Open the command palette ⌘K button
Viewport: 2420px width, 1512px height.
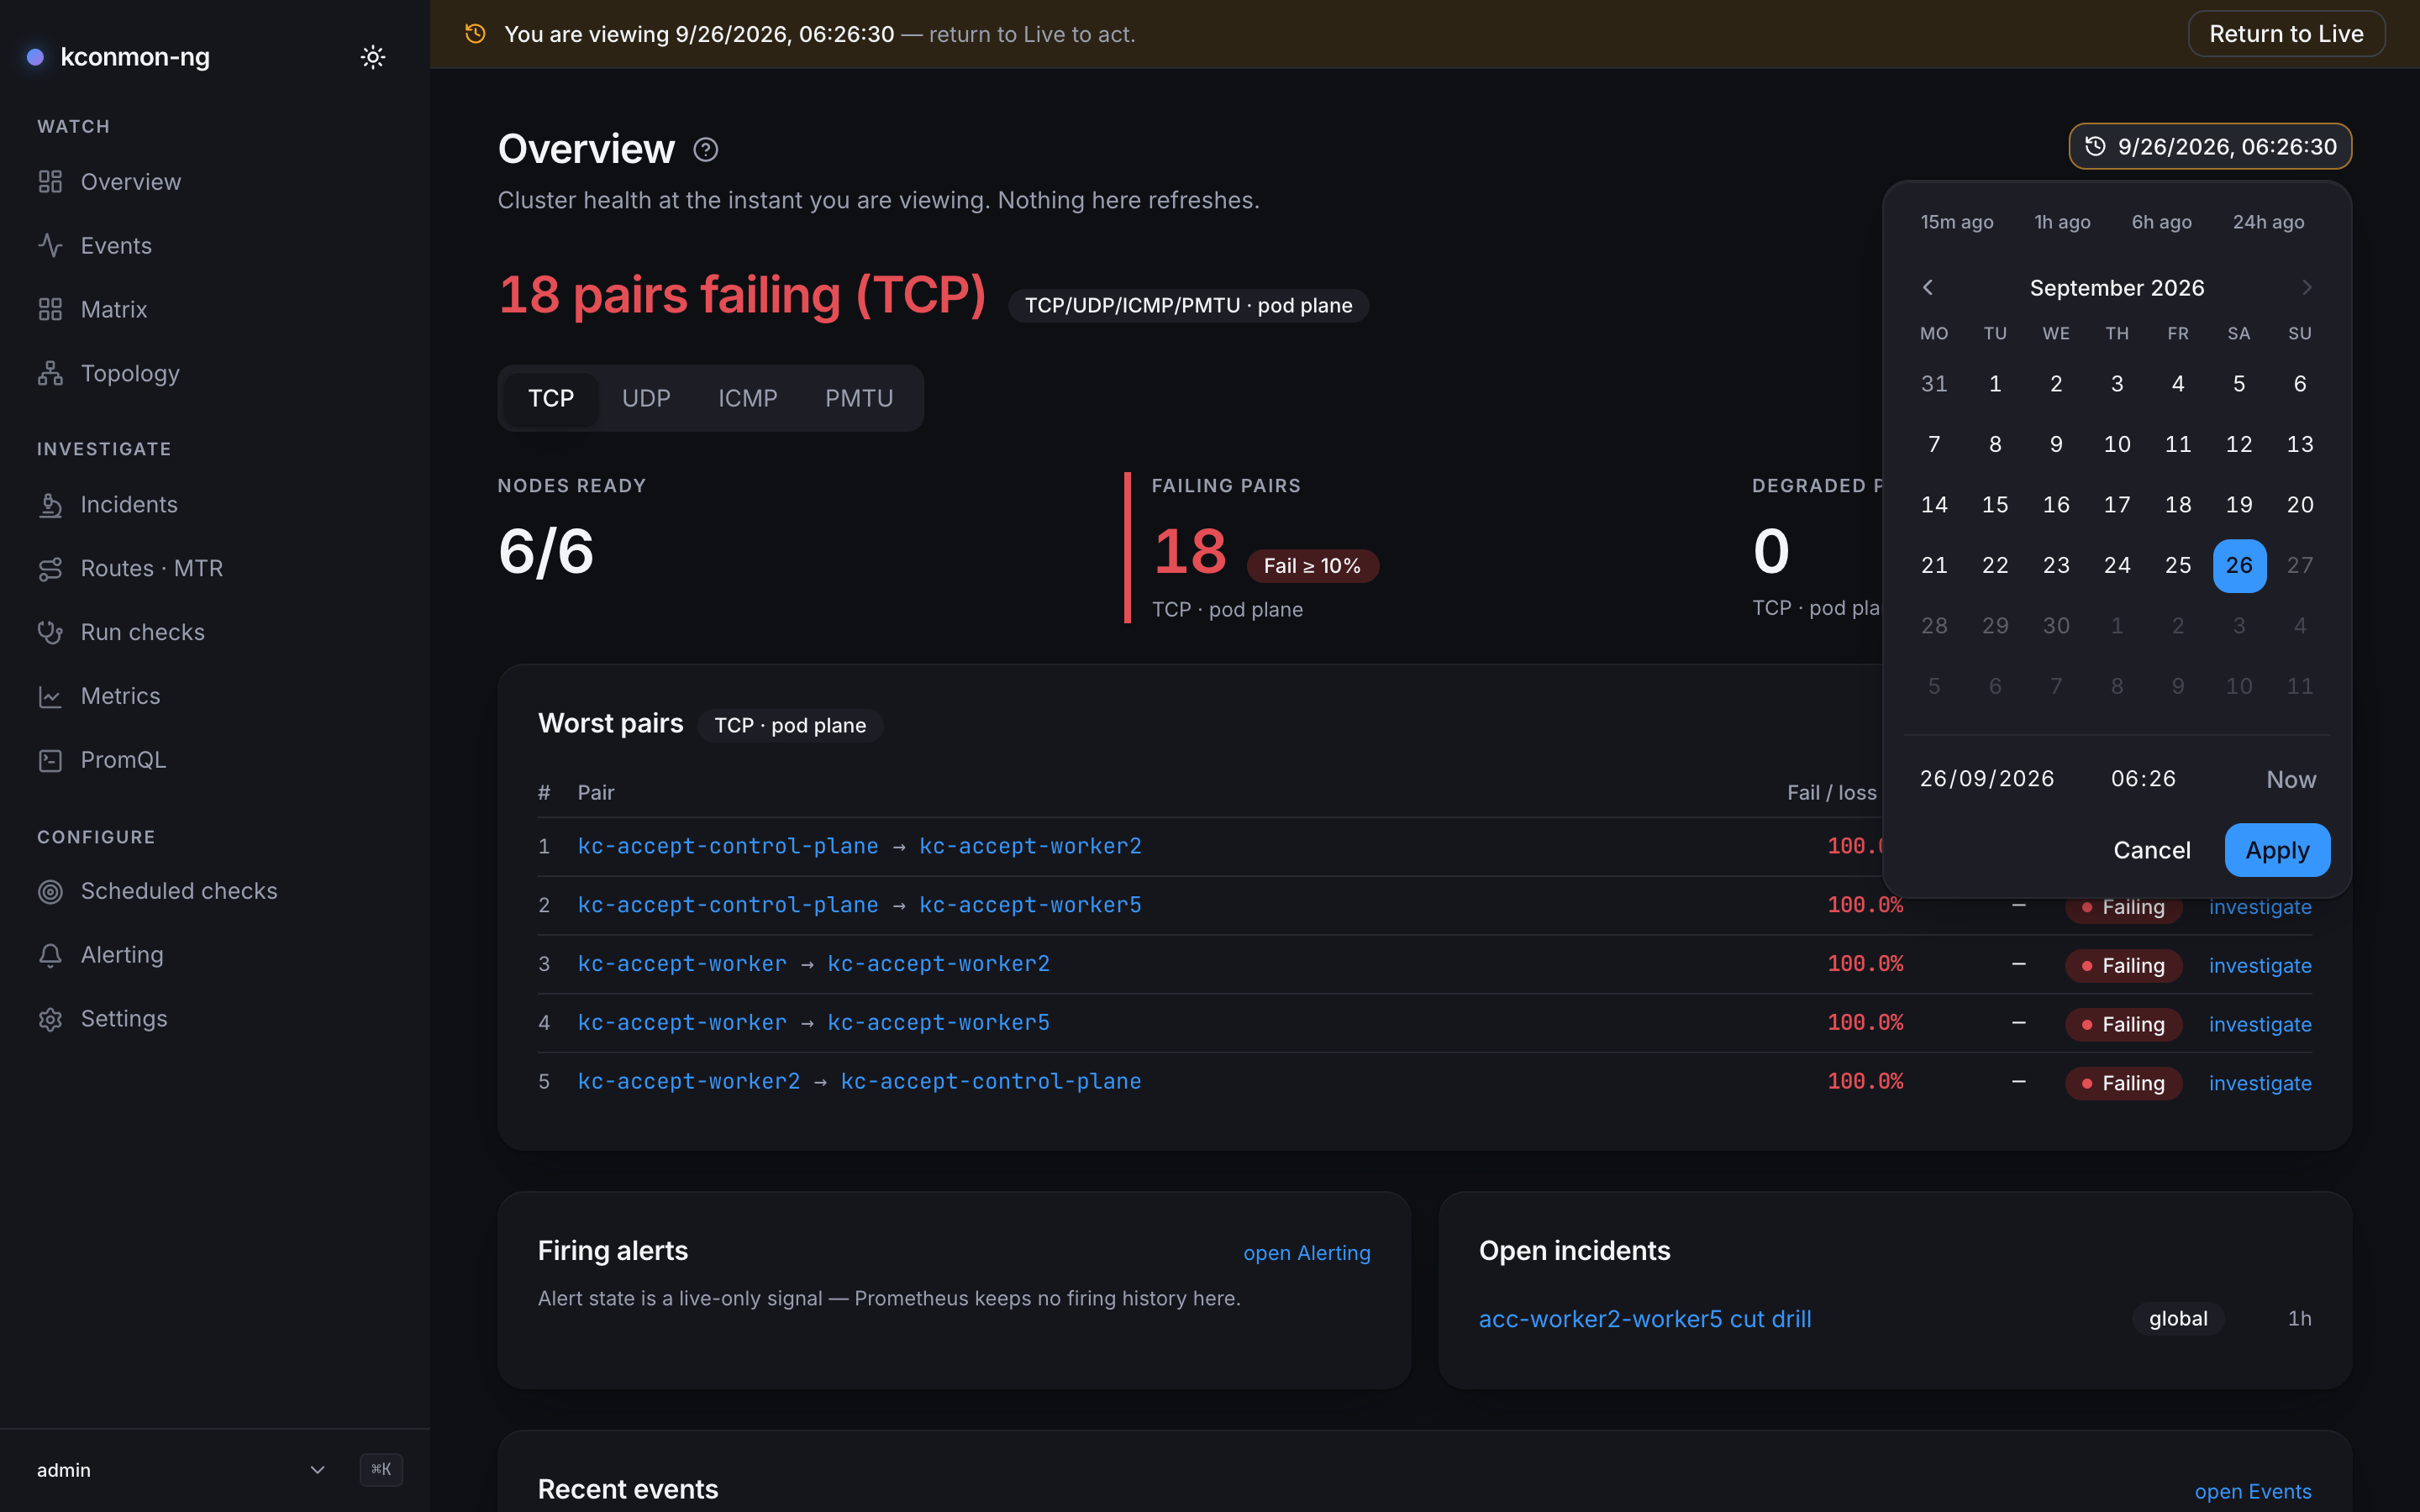(381, 1469)
